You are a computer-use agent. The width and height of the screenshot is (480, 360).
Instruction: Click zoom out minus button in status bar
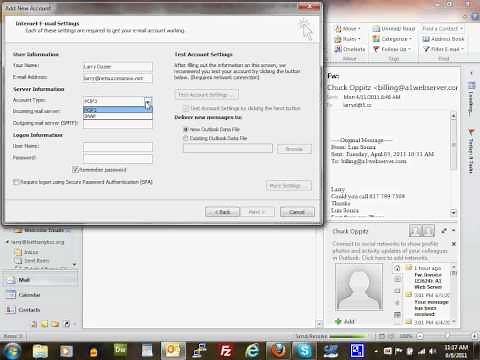[420, 336]
